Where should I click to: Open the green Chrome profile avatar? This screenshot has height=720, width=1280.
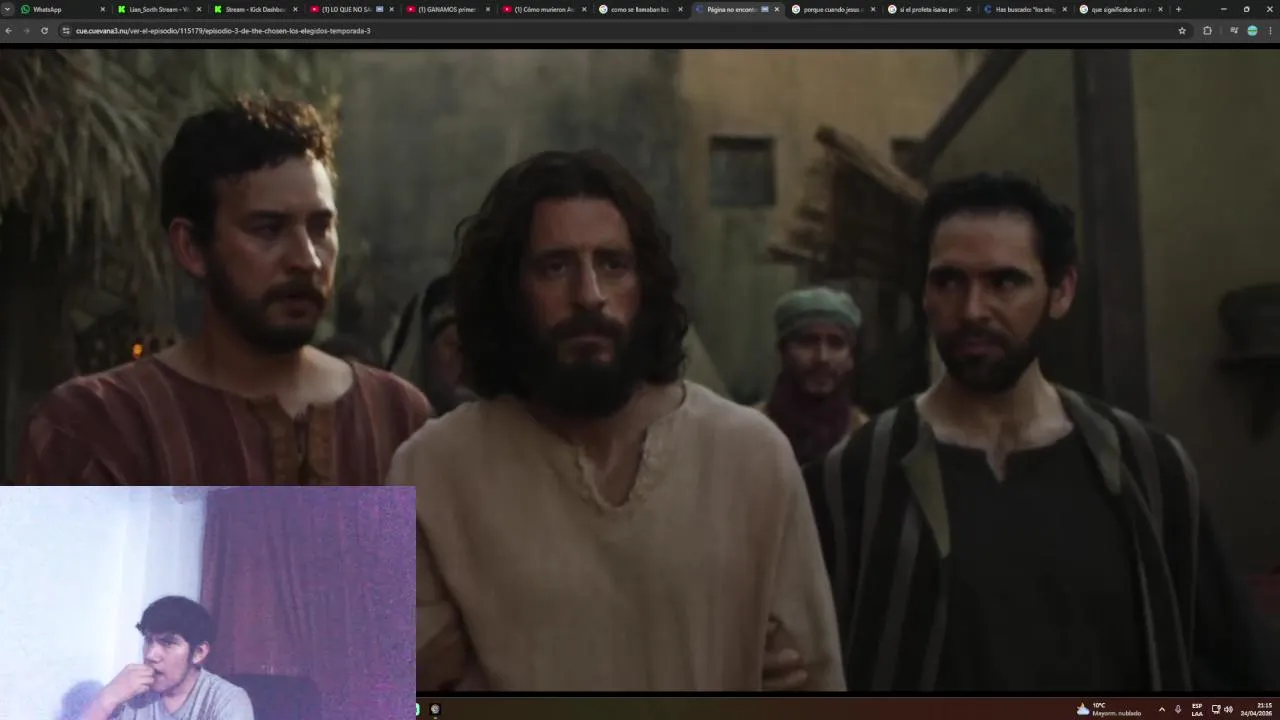[x=1252, y=31]
